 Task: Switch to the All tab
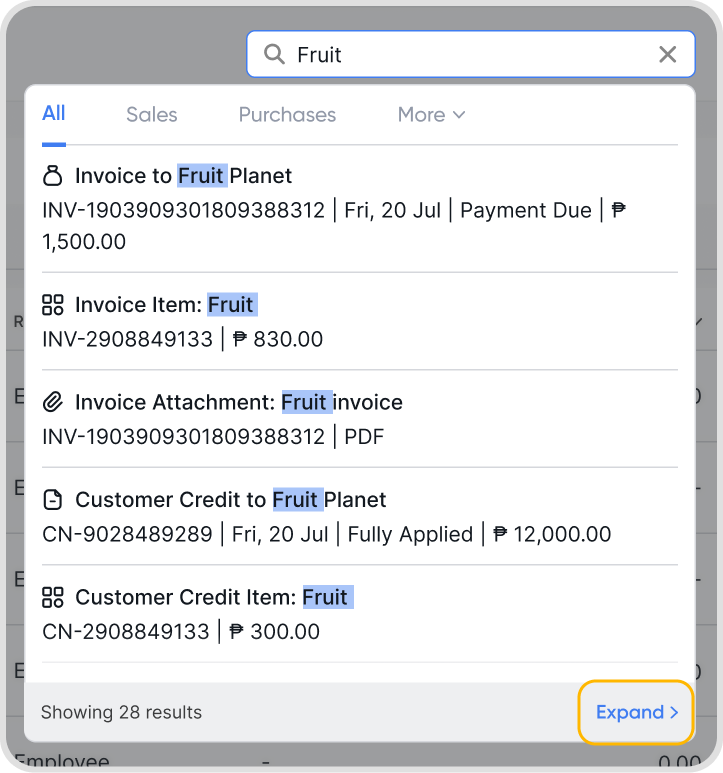[54, 114]
